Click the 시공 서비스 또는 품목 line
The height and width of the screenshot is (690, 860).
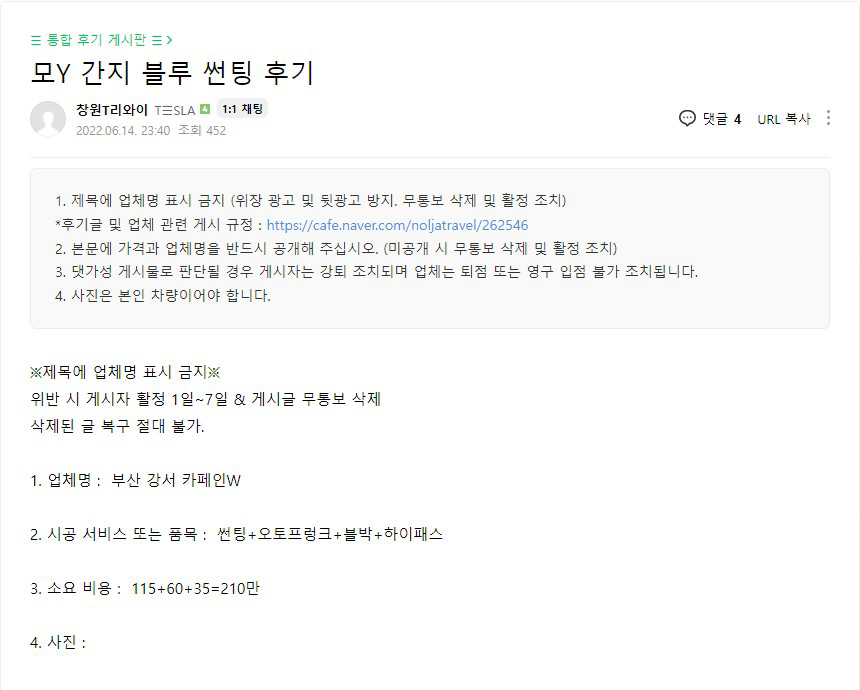pyautogui.click(x=236, y=534)
